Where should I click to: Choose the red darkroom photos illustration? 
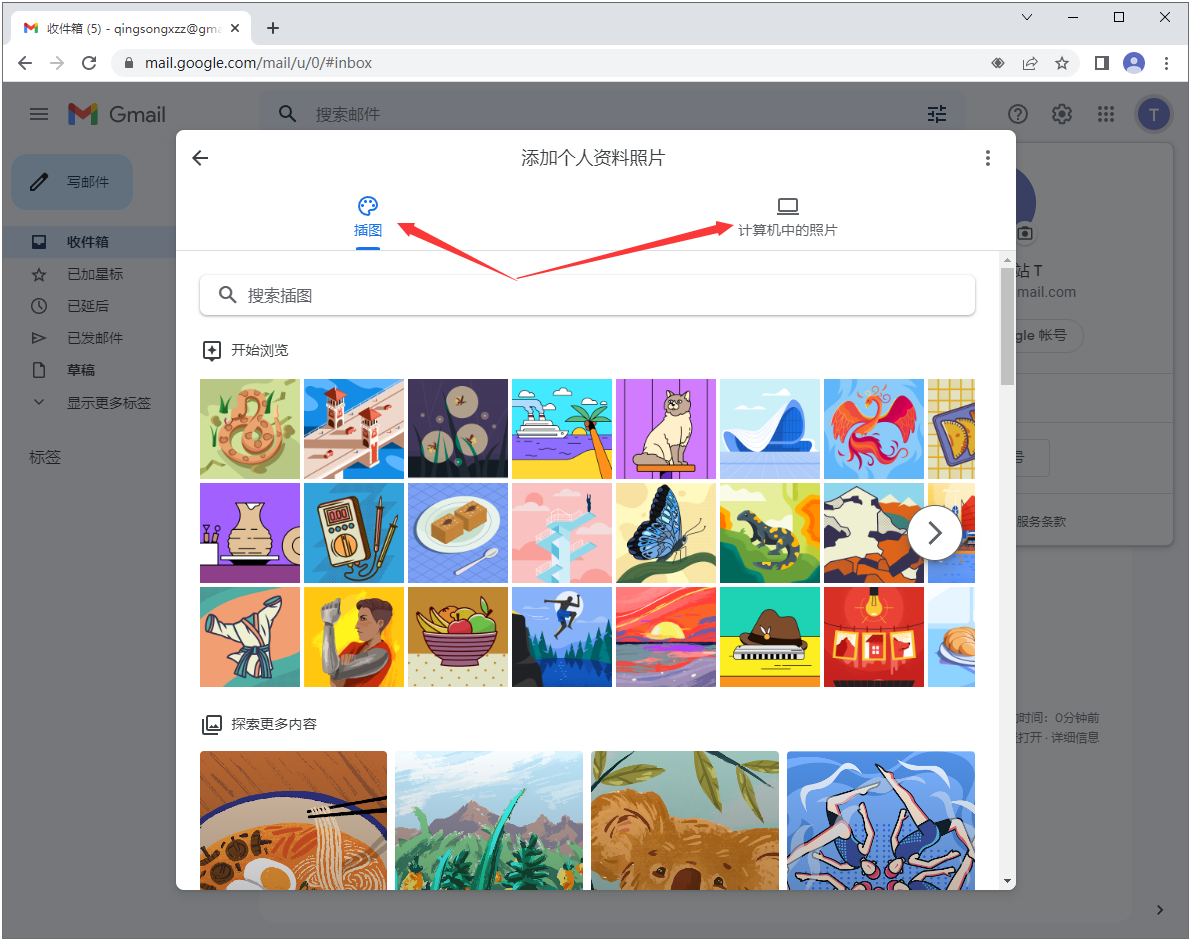[x=874, y=637]
